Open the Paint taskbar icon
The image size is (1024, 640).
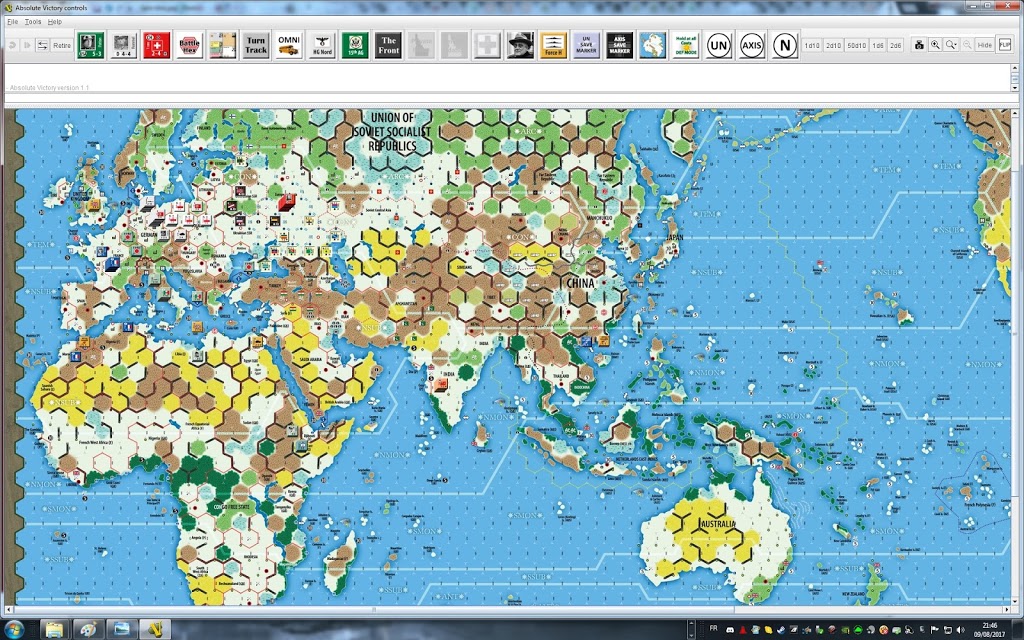(88, 630)
